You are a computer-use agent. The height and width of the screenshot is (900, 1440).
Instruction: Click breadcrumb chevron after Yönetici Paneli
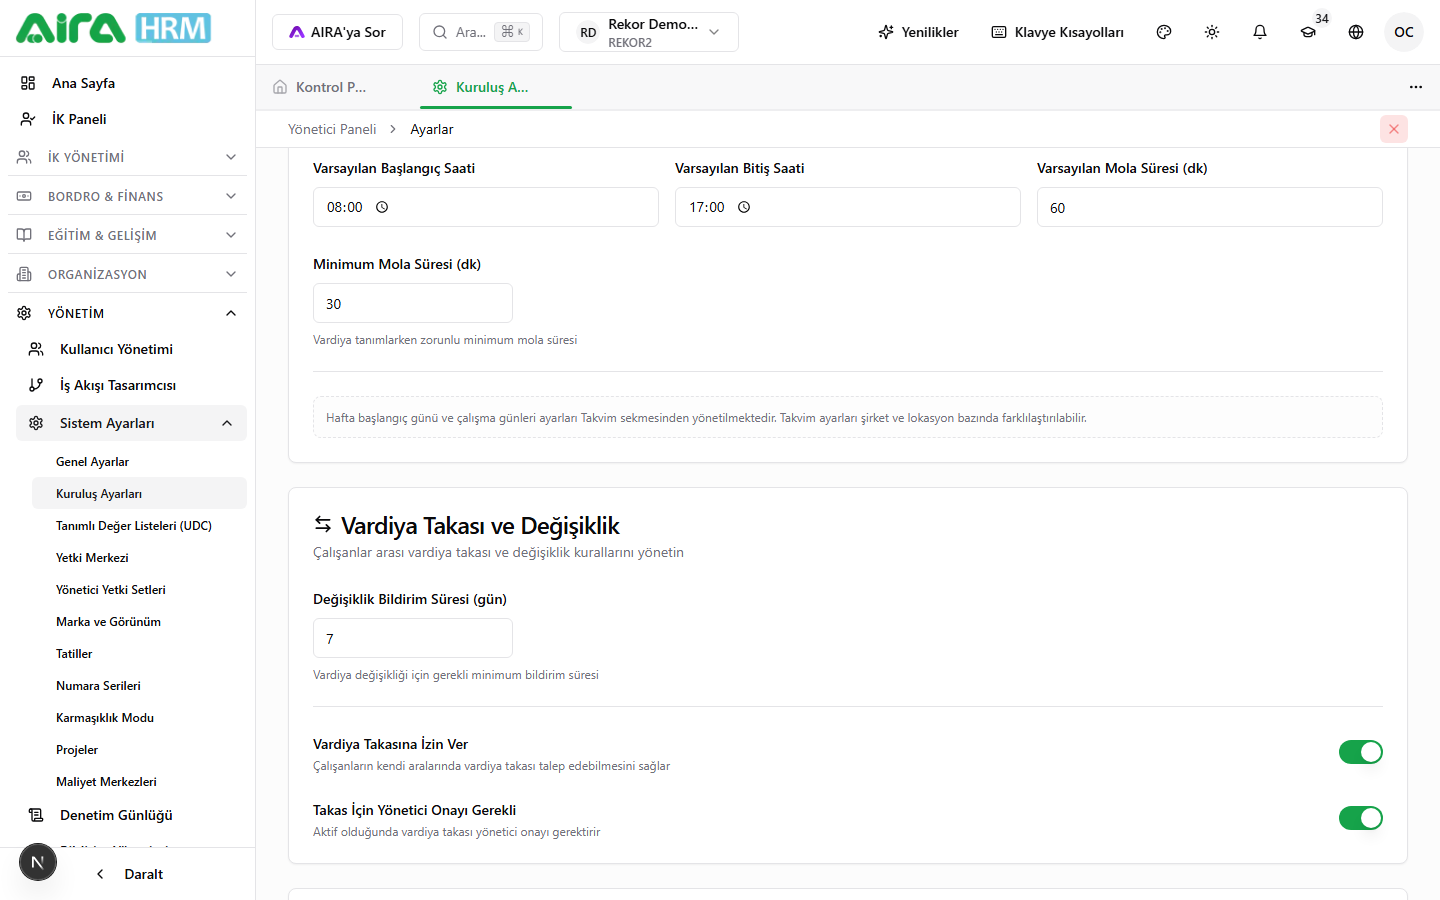393,129
